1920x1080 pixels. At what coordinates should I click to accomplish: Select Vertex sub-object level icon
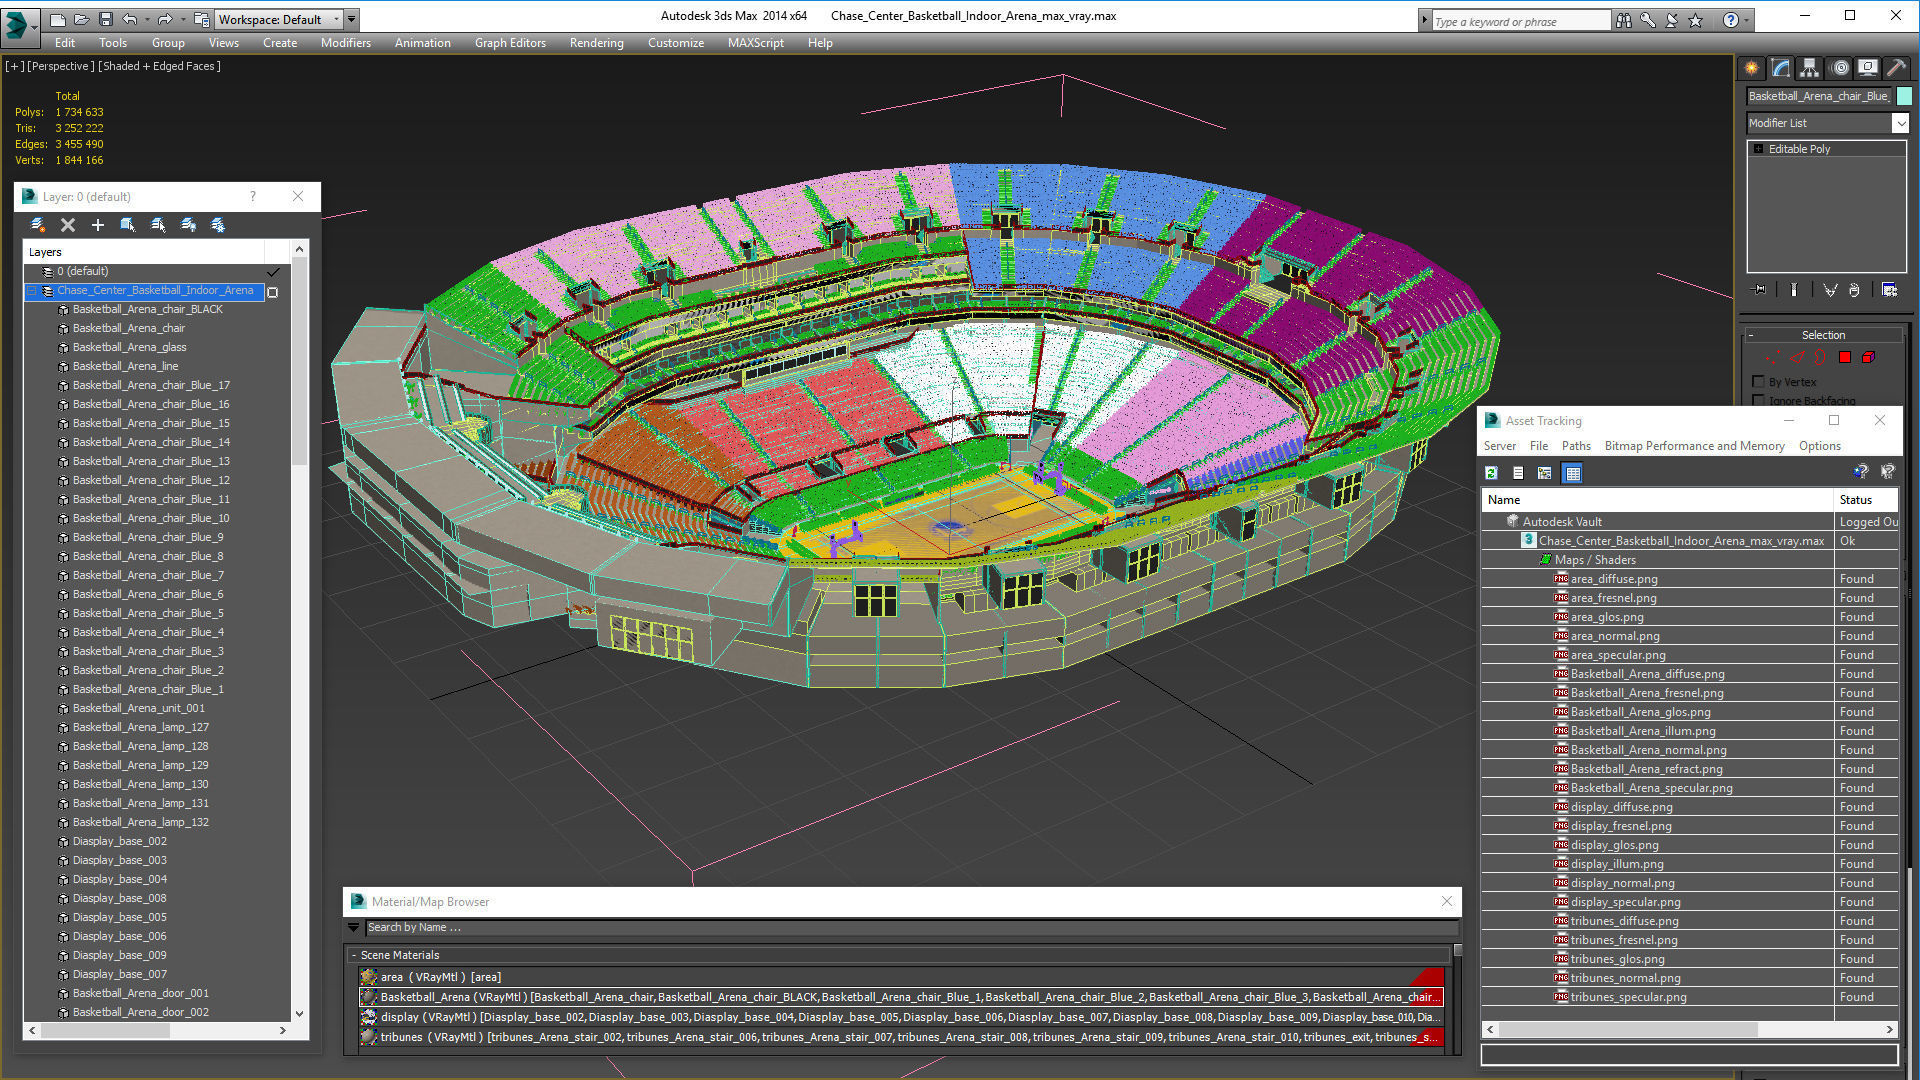pyautogui.click(x=1773, y=357)
